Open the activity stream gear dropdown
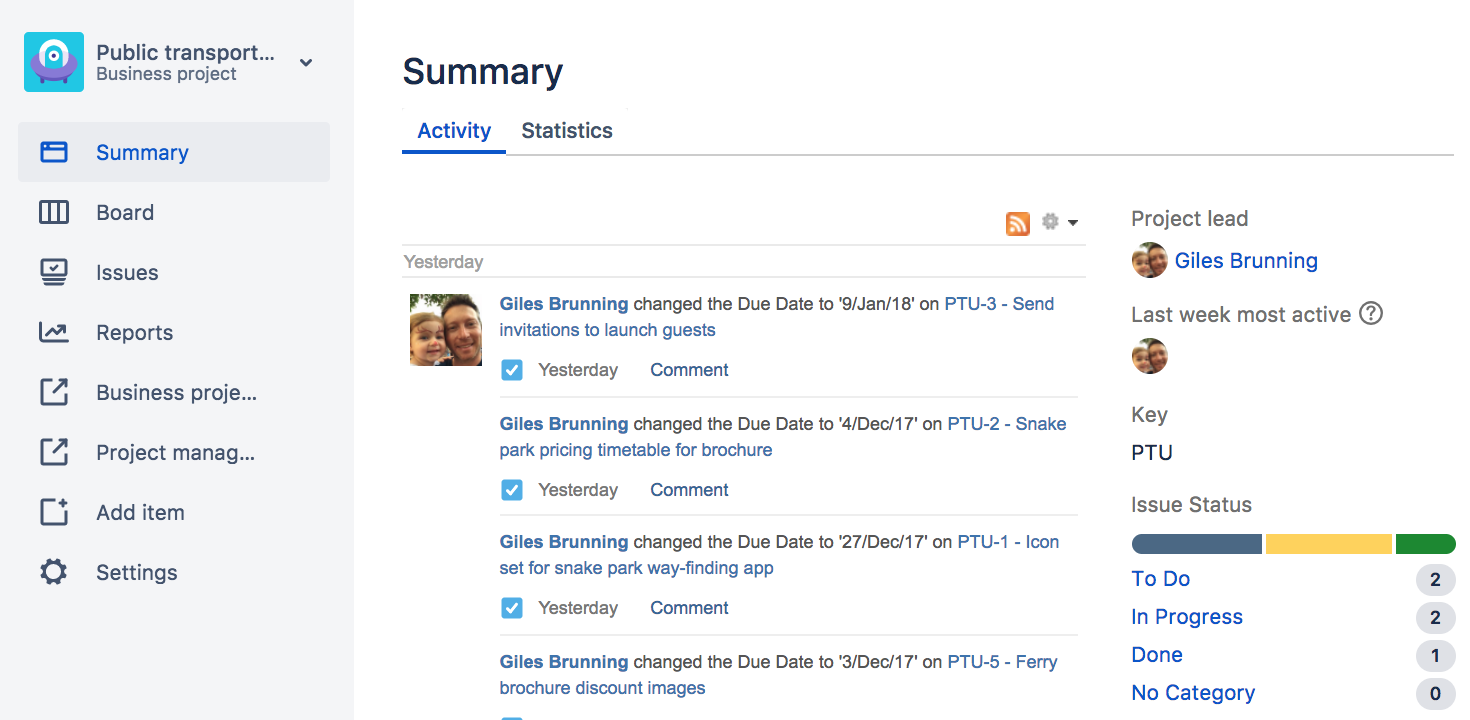 click(1059, 222)
